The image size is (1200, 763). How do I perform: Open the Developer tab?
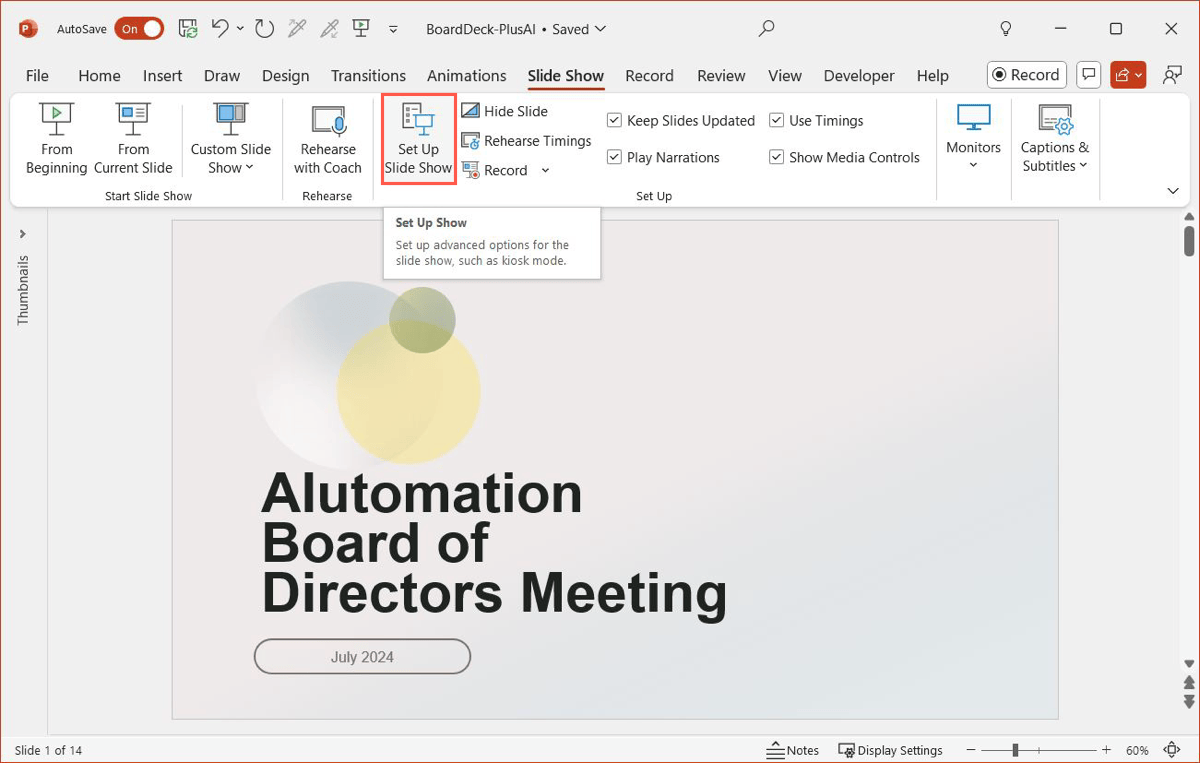tap(859, 76)
